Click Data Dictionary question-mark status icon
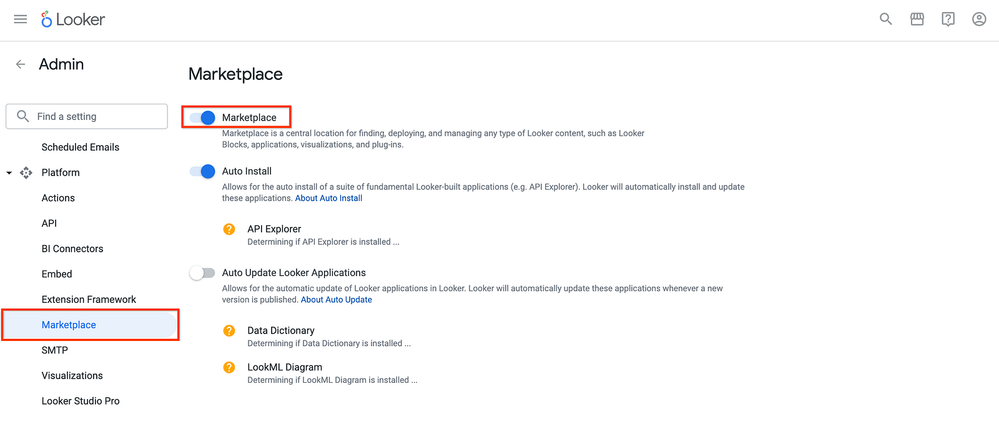The height and width of the screenshot is (421, 999). point(229,331)
